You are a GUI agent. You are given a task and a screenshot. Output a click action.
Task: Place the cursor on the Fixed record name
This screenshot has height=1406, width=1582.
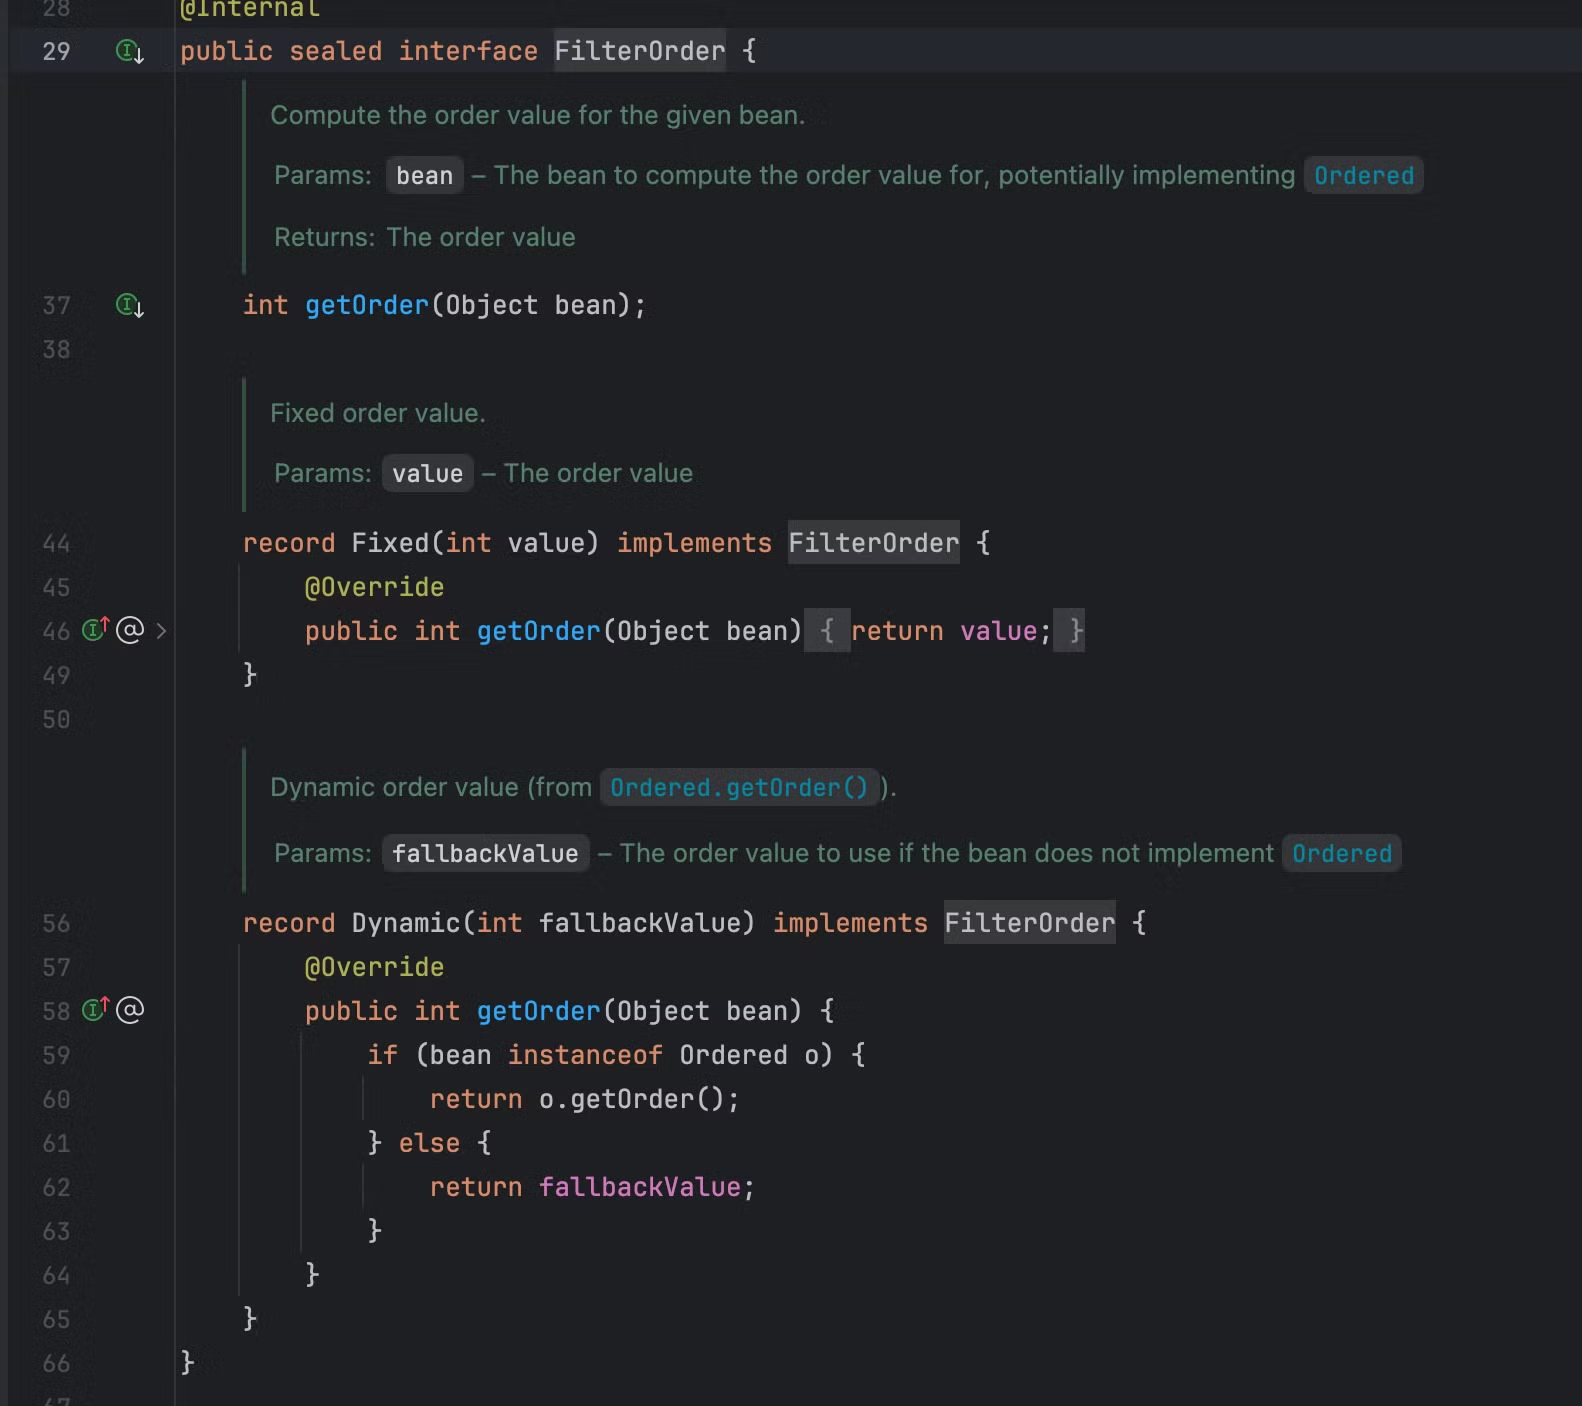[389, 543]
